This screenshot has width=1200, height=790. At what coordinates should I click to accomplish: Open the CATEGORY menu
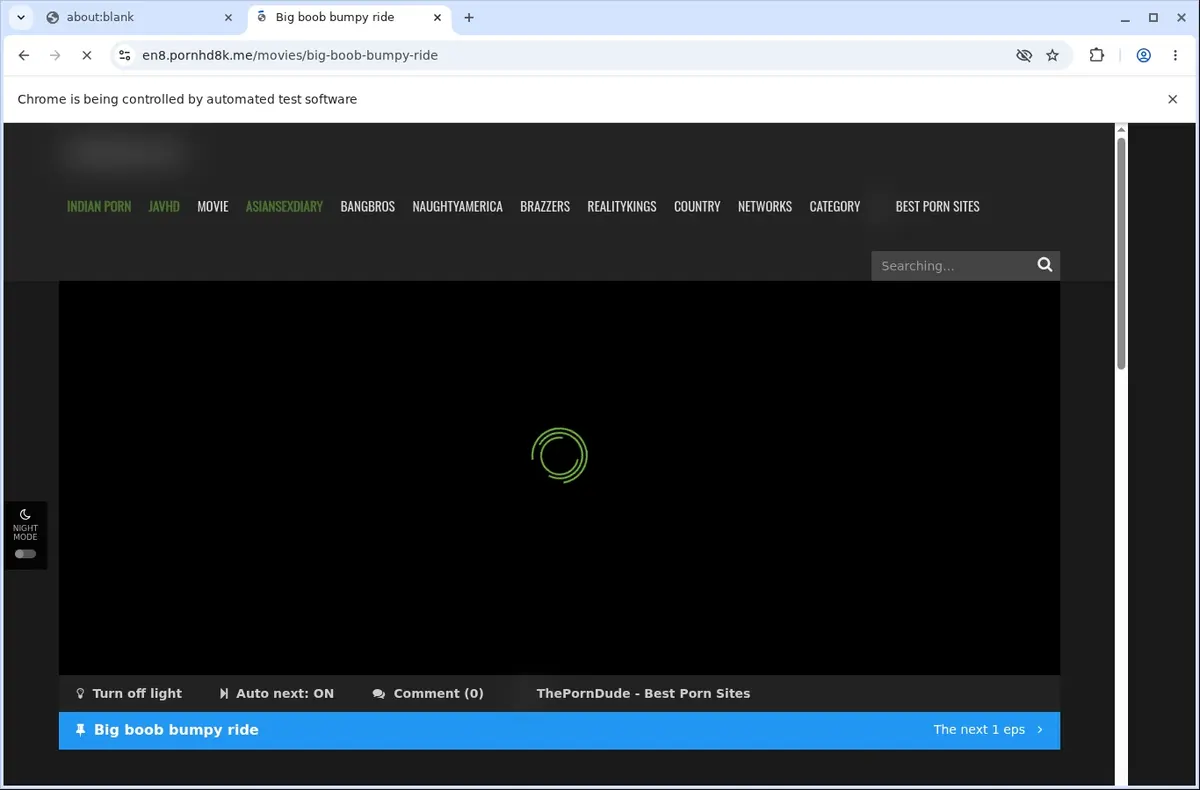[835, 206]
